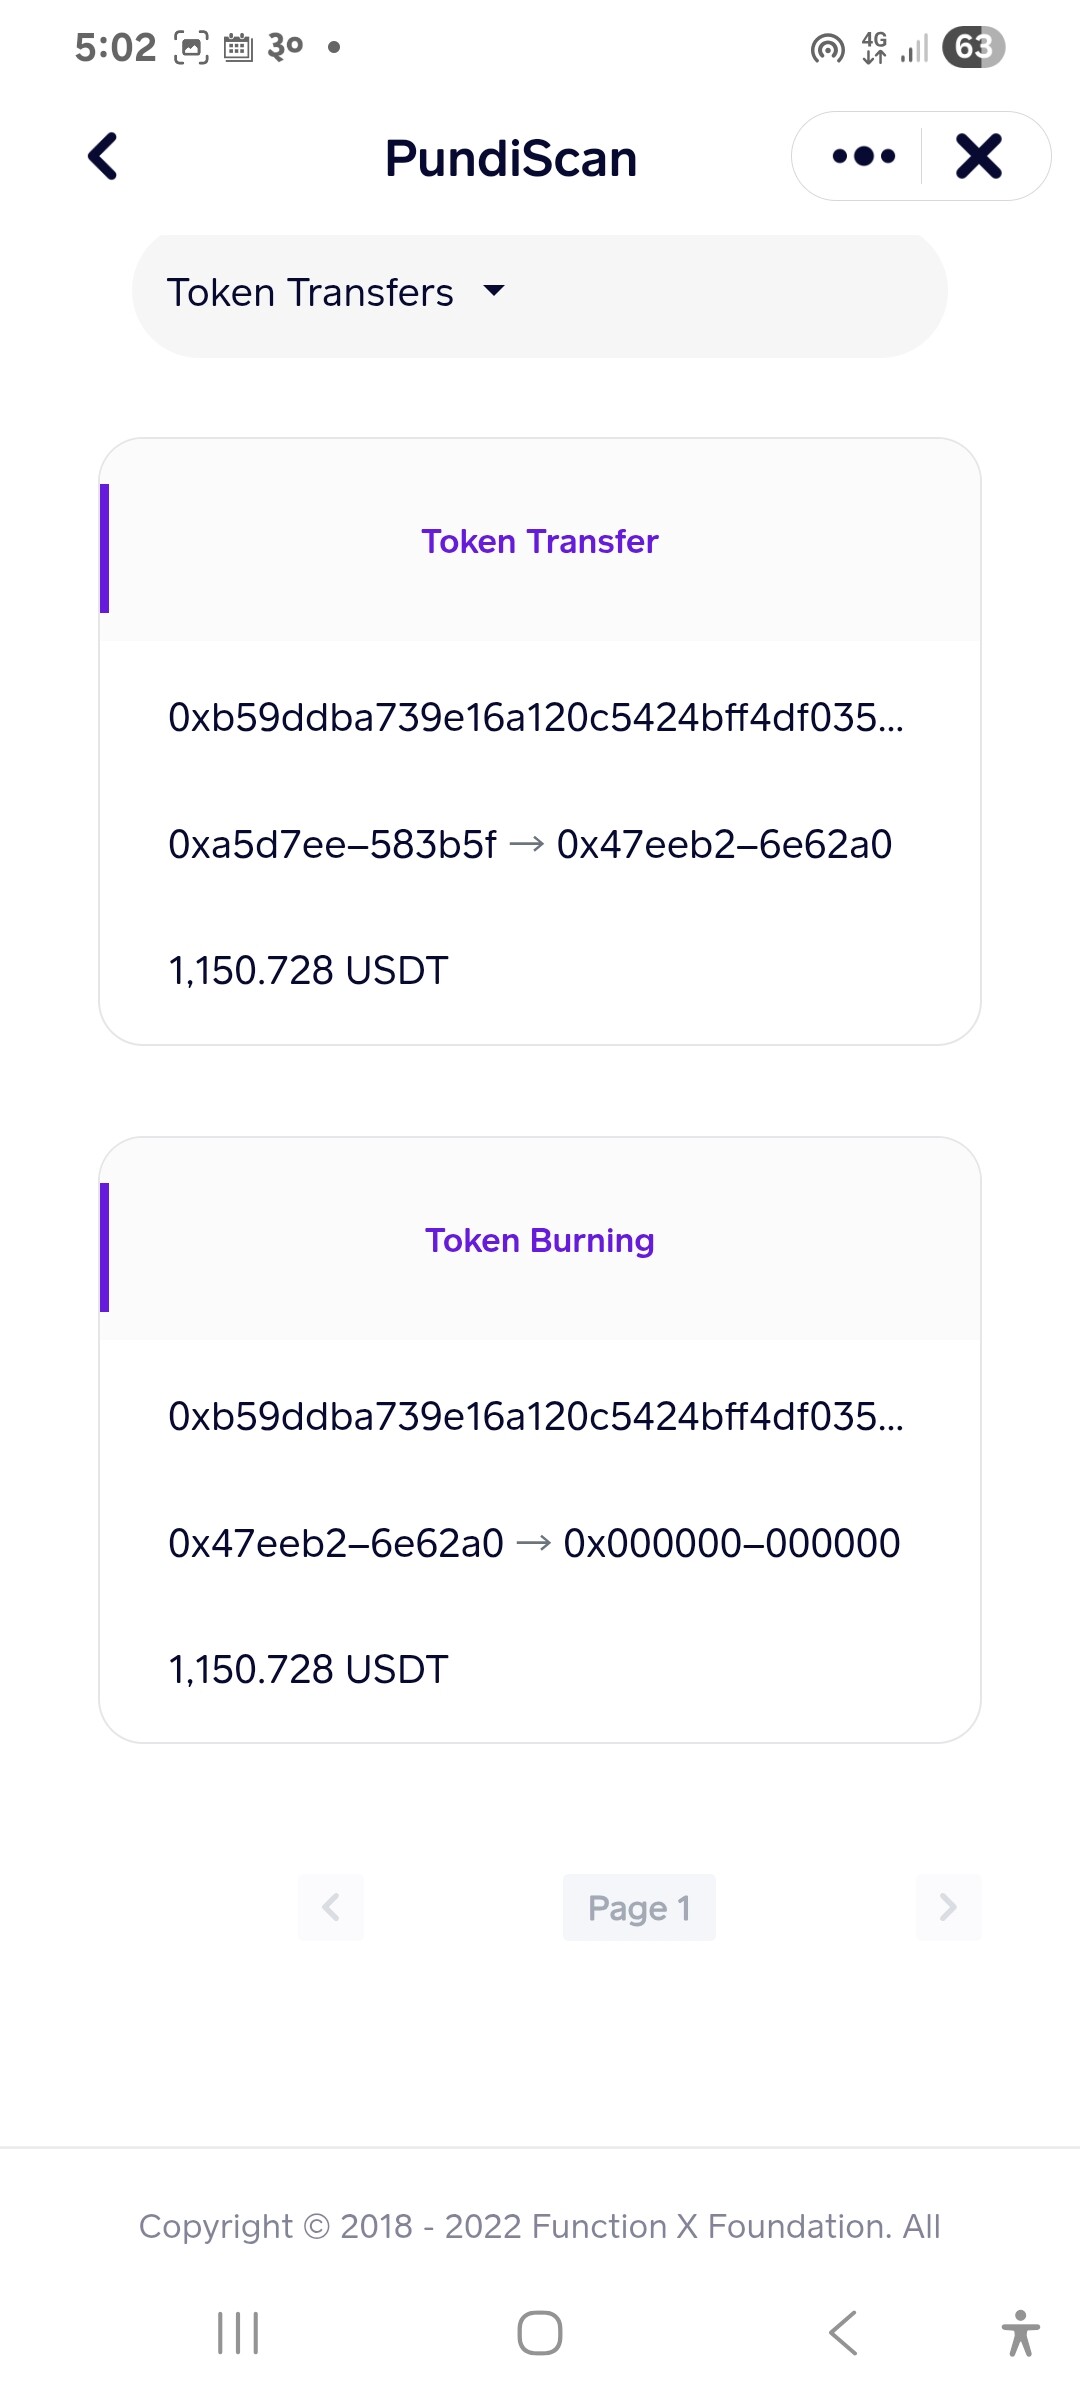Go to the next page with right chevron
Screen dimensions: 1080x2400
948,1907
